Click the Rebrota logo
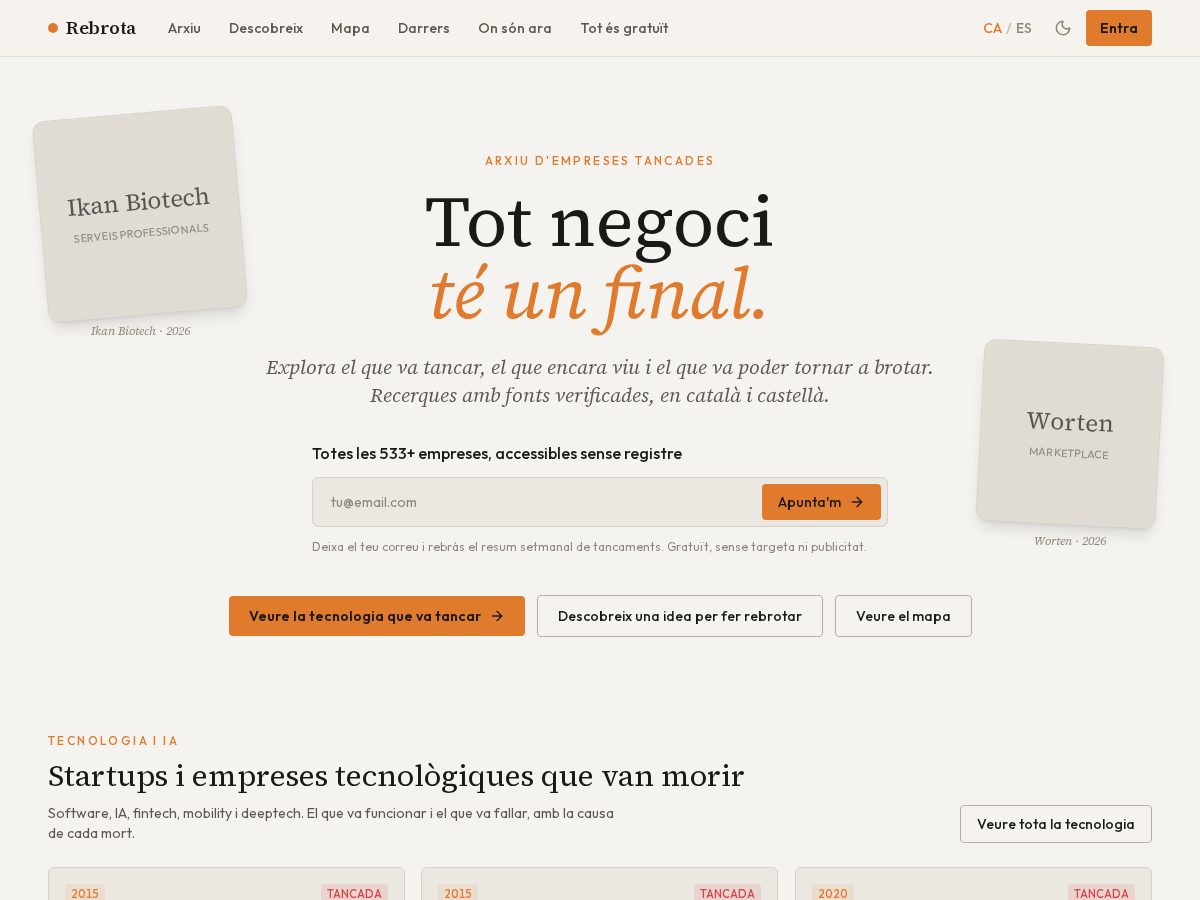The width and height of the screenshot is (1200, 900). point(92,28)
